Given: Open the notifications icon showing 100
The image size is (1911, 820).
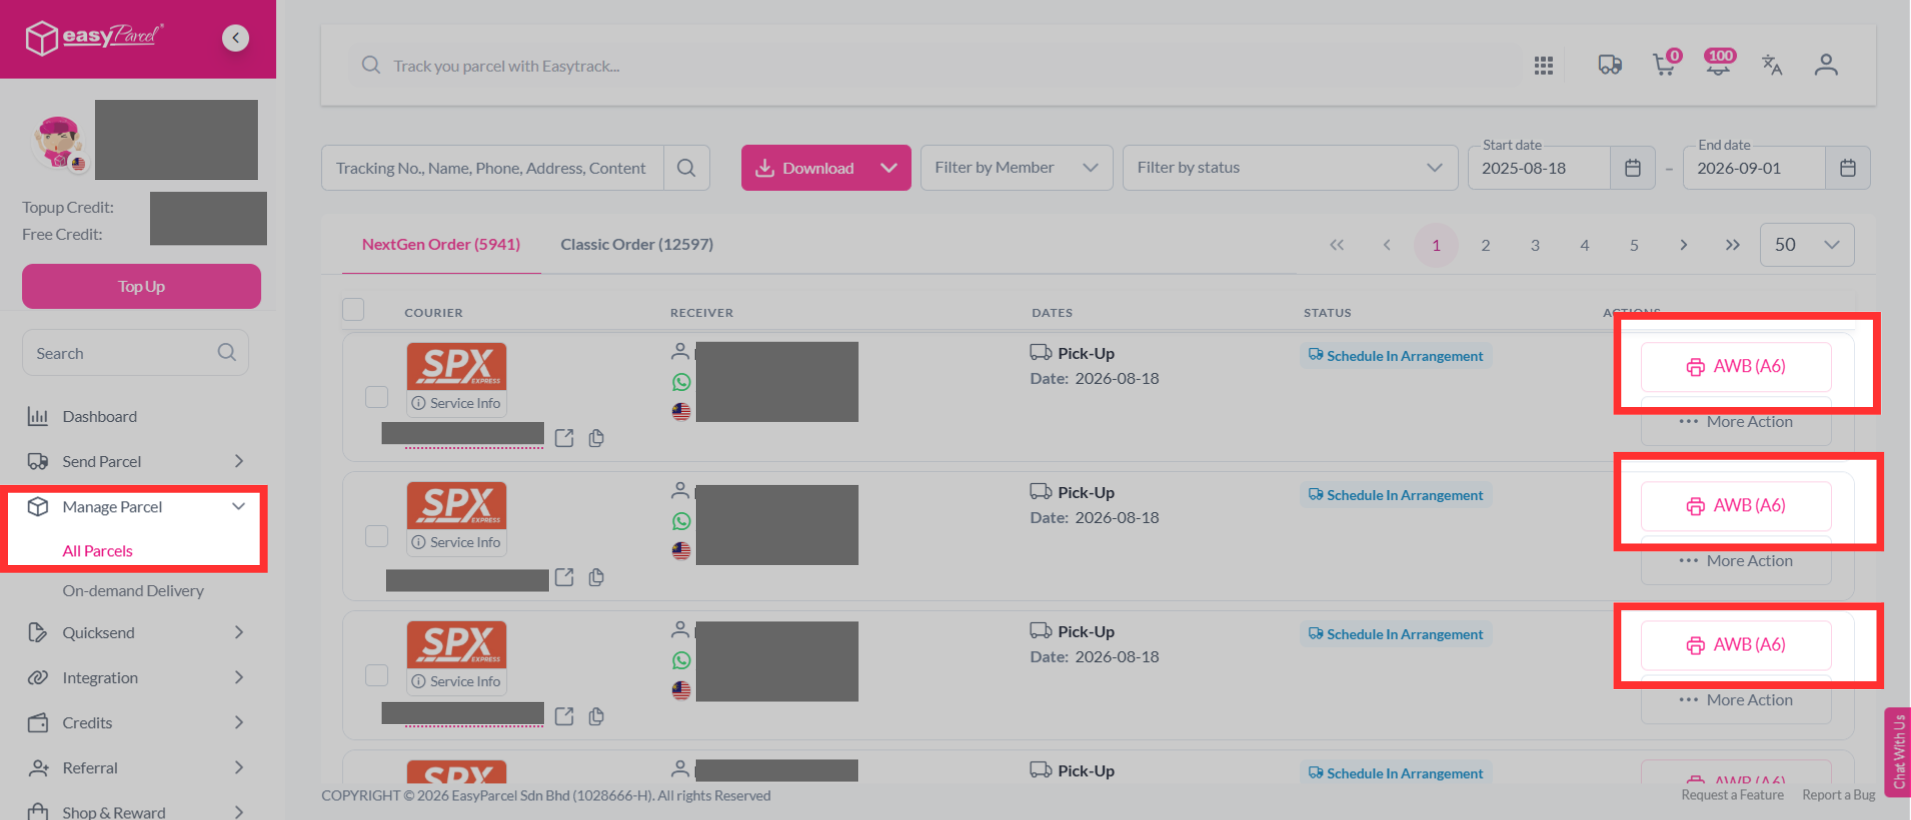Looking at the screenshot, I should [1719, 63].
